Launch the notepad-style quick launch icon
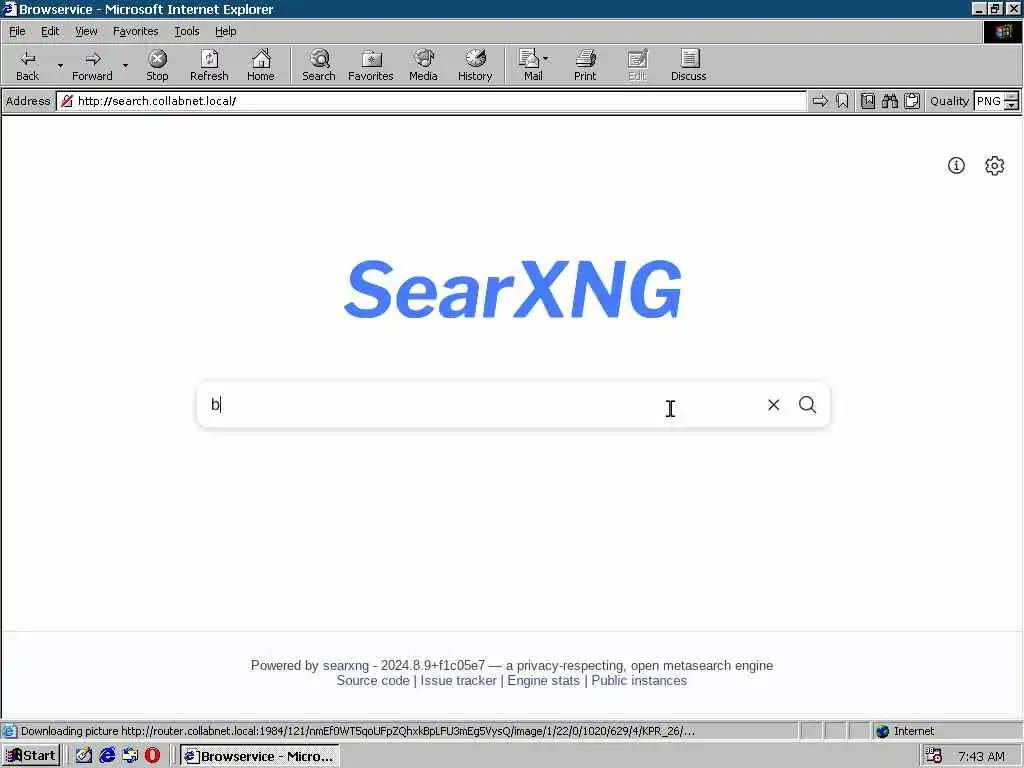 (84, 756)
